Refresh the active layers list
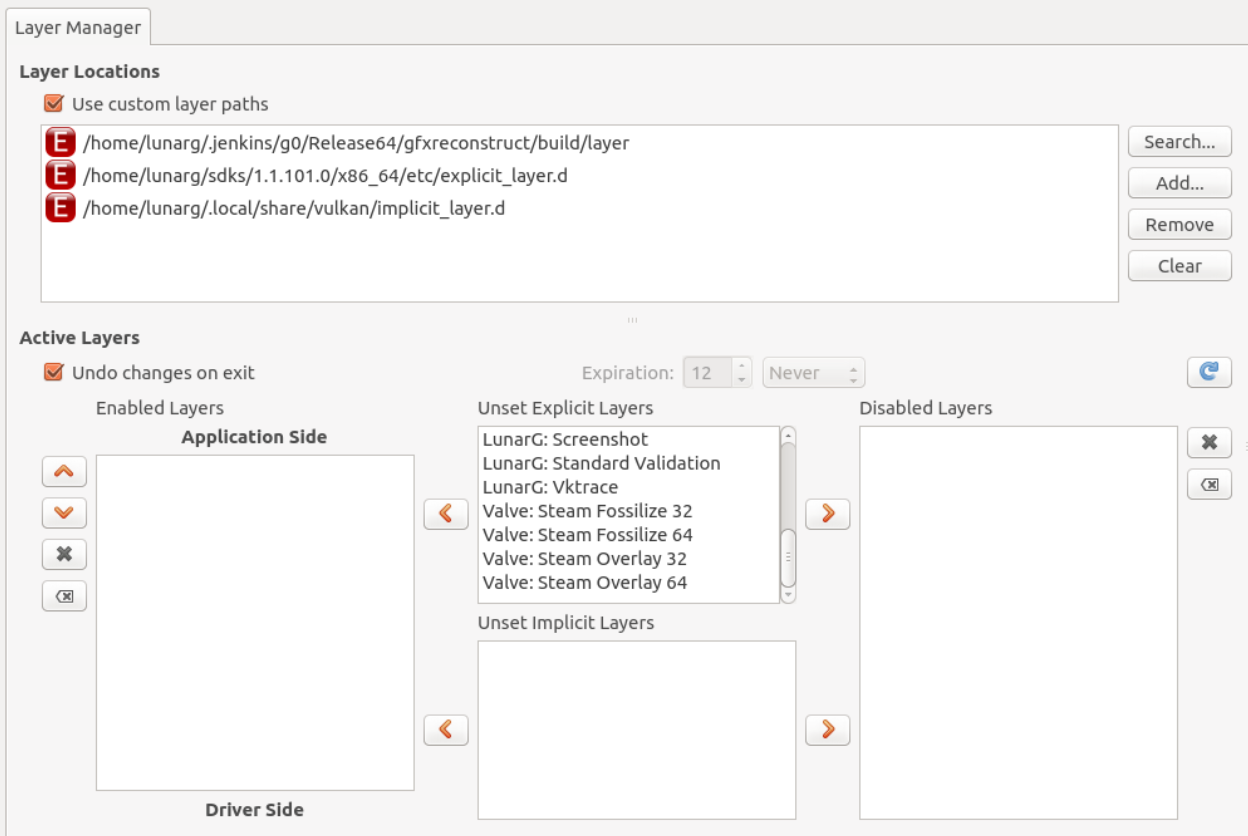The width and height of the screenshot is (1248, 836). [x=1209, y=371]
